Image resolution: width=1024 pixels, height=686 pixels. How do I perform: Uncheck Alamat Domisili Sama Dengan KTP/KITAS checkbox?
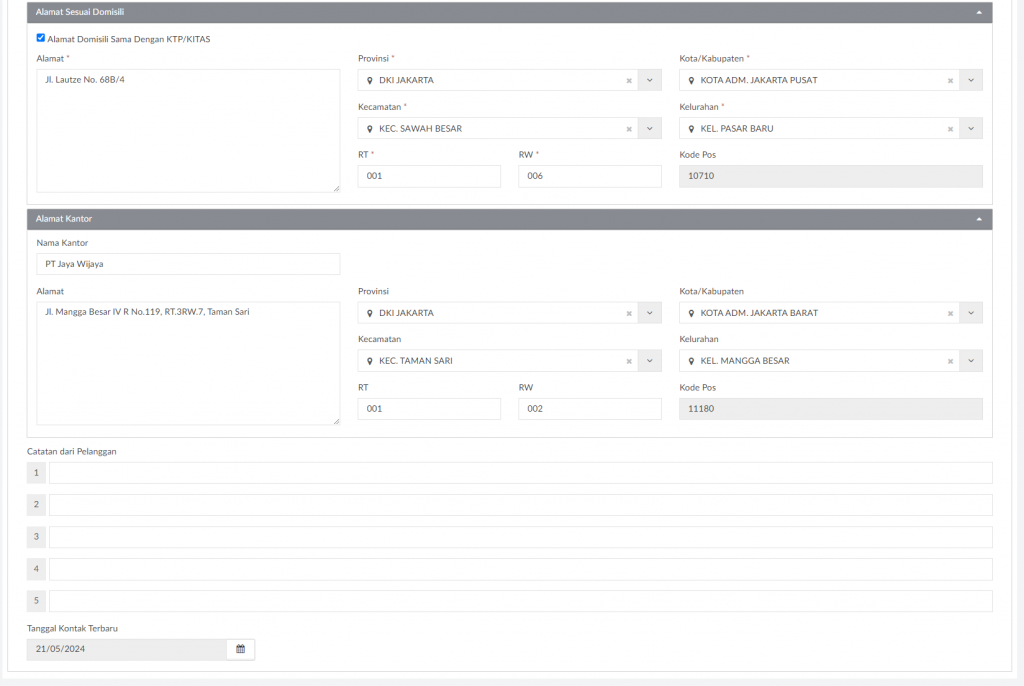click(x=40, y=38)
